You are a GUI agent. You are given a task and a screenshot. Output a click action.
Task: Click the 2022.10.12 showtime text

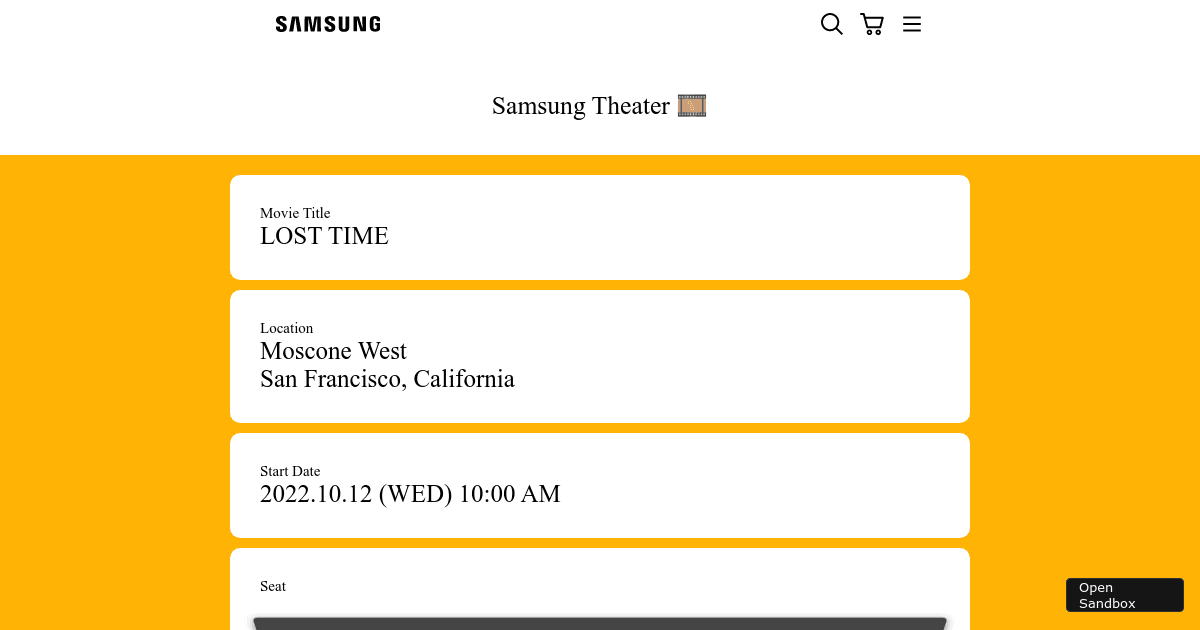click(410, 494)
